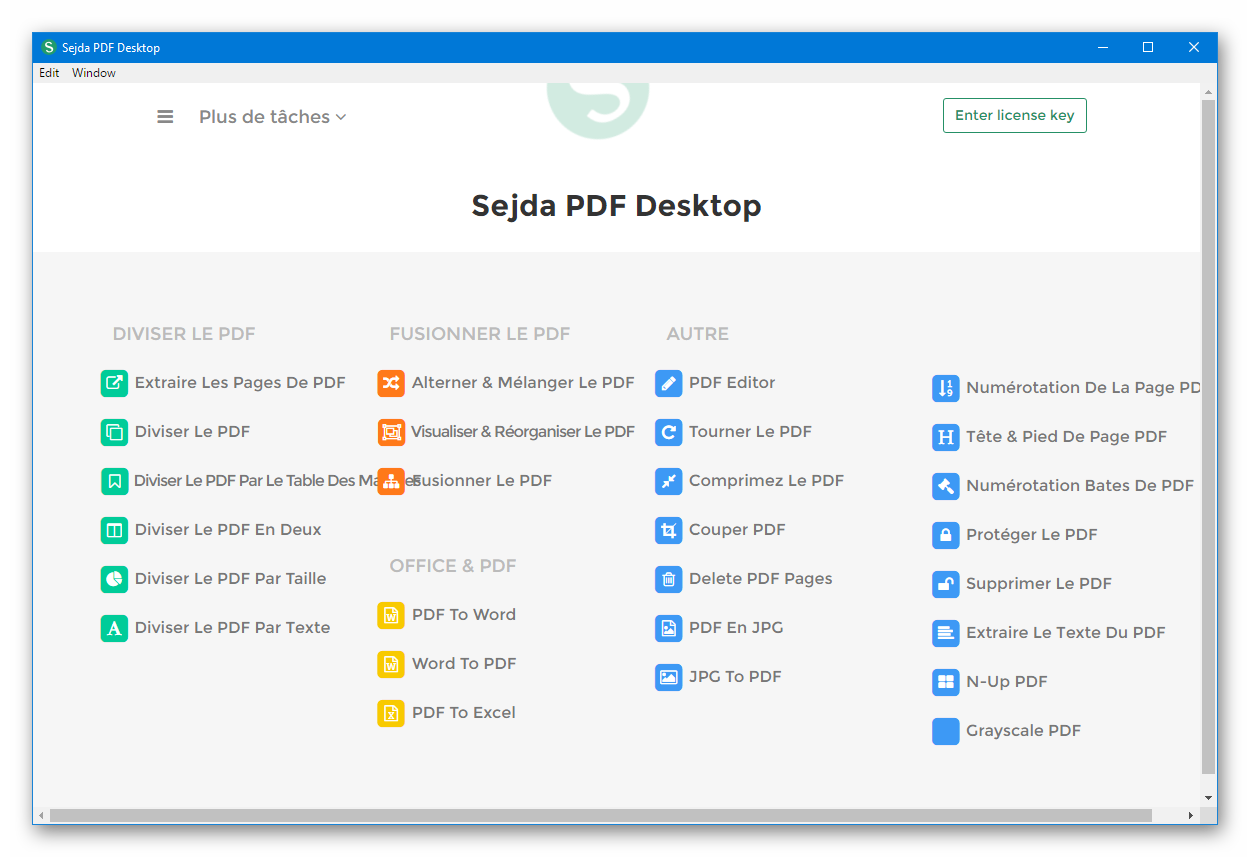
Task: Open the Alterner & Mélanger Le PDF link
Action: pyautogui.click(x=523, y=383)
